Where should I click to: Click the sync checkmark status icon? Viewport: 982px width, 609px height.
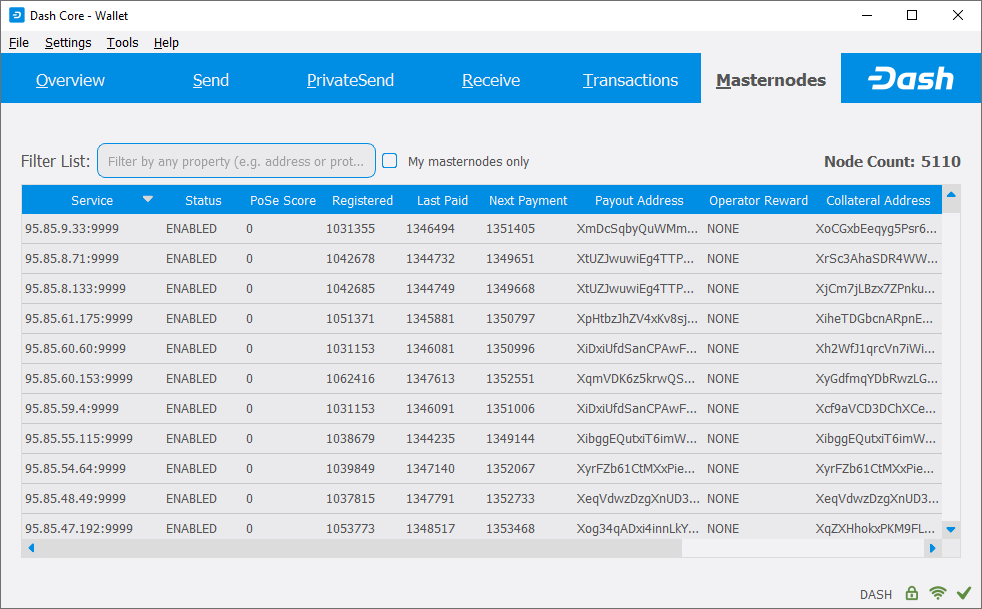pyautogui.click(x=964, y=593)
